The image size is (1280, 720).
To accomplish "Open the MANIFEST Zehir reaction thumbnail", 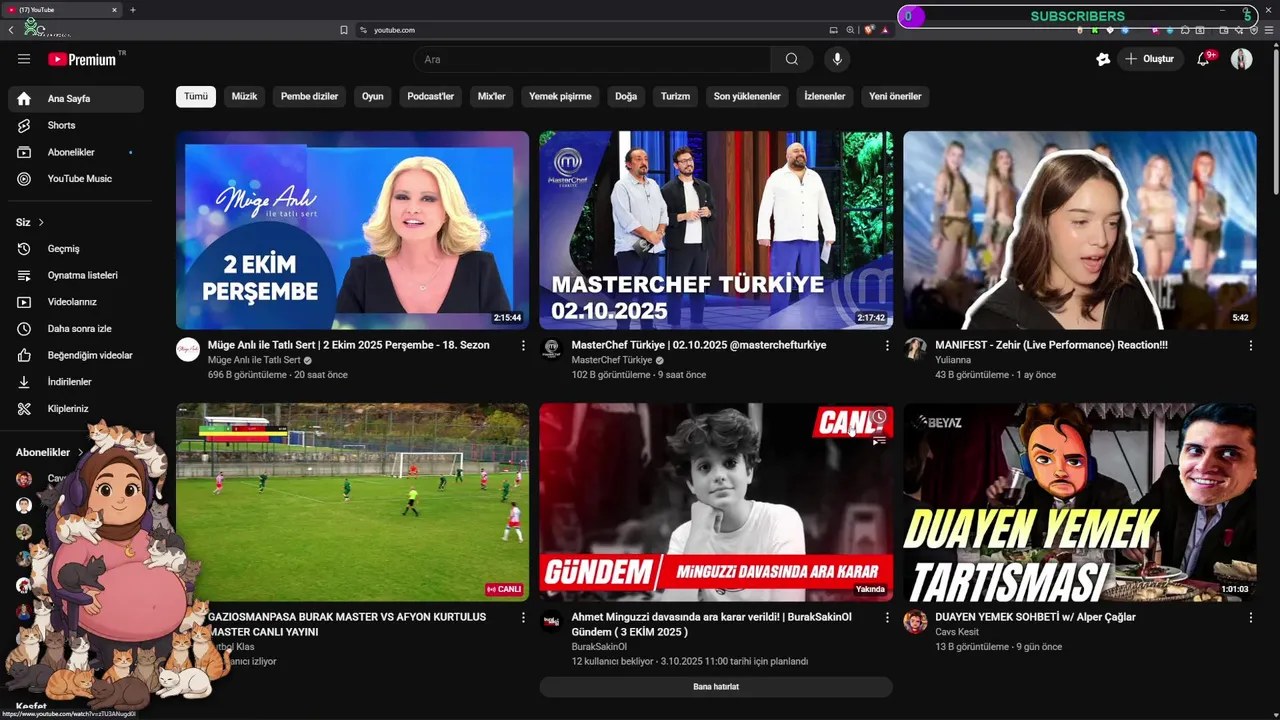I will point(1080,230).
